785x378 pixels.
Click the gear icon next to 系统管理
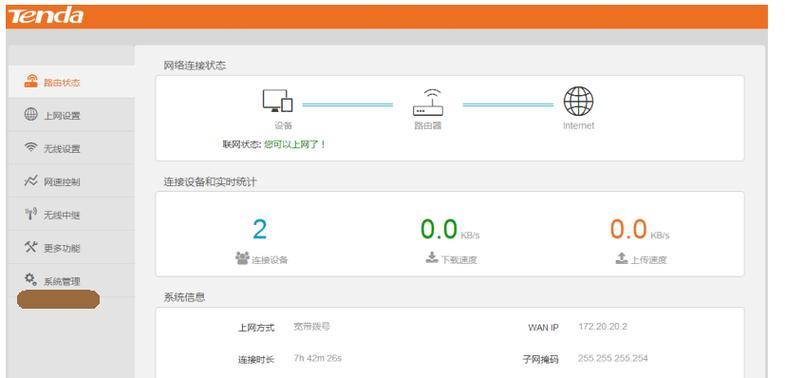coord(31,279)
